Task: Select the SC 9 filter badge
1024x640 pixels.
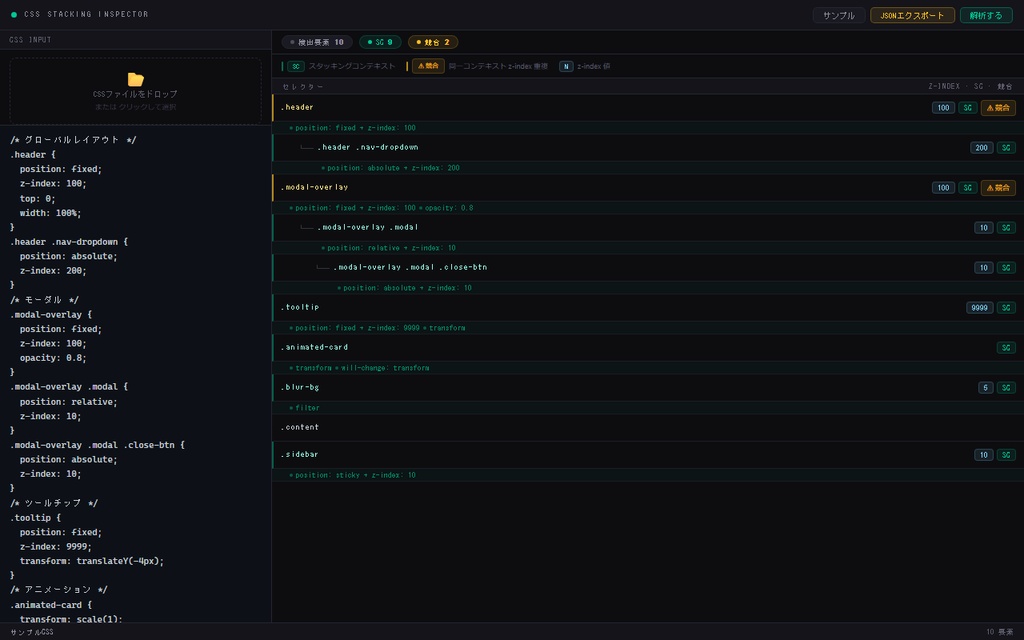Action: (380, 42)
